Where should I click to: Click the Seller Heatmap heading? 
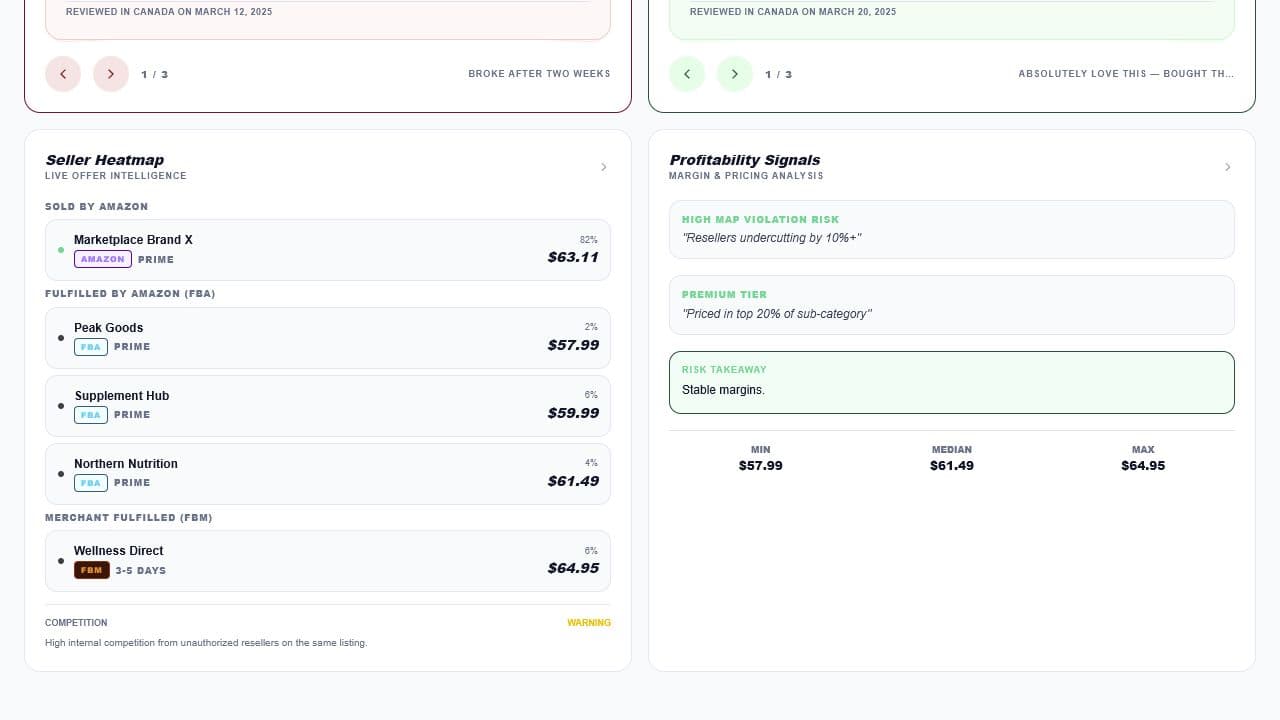coord(105,160)
